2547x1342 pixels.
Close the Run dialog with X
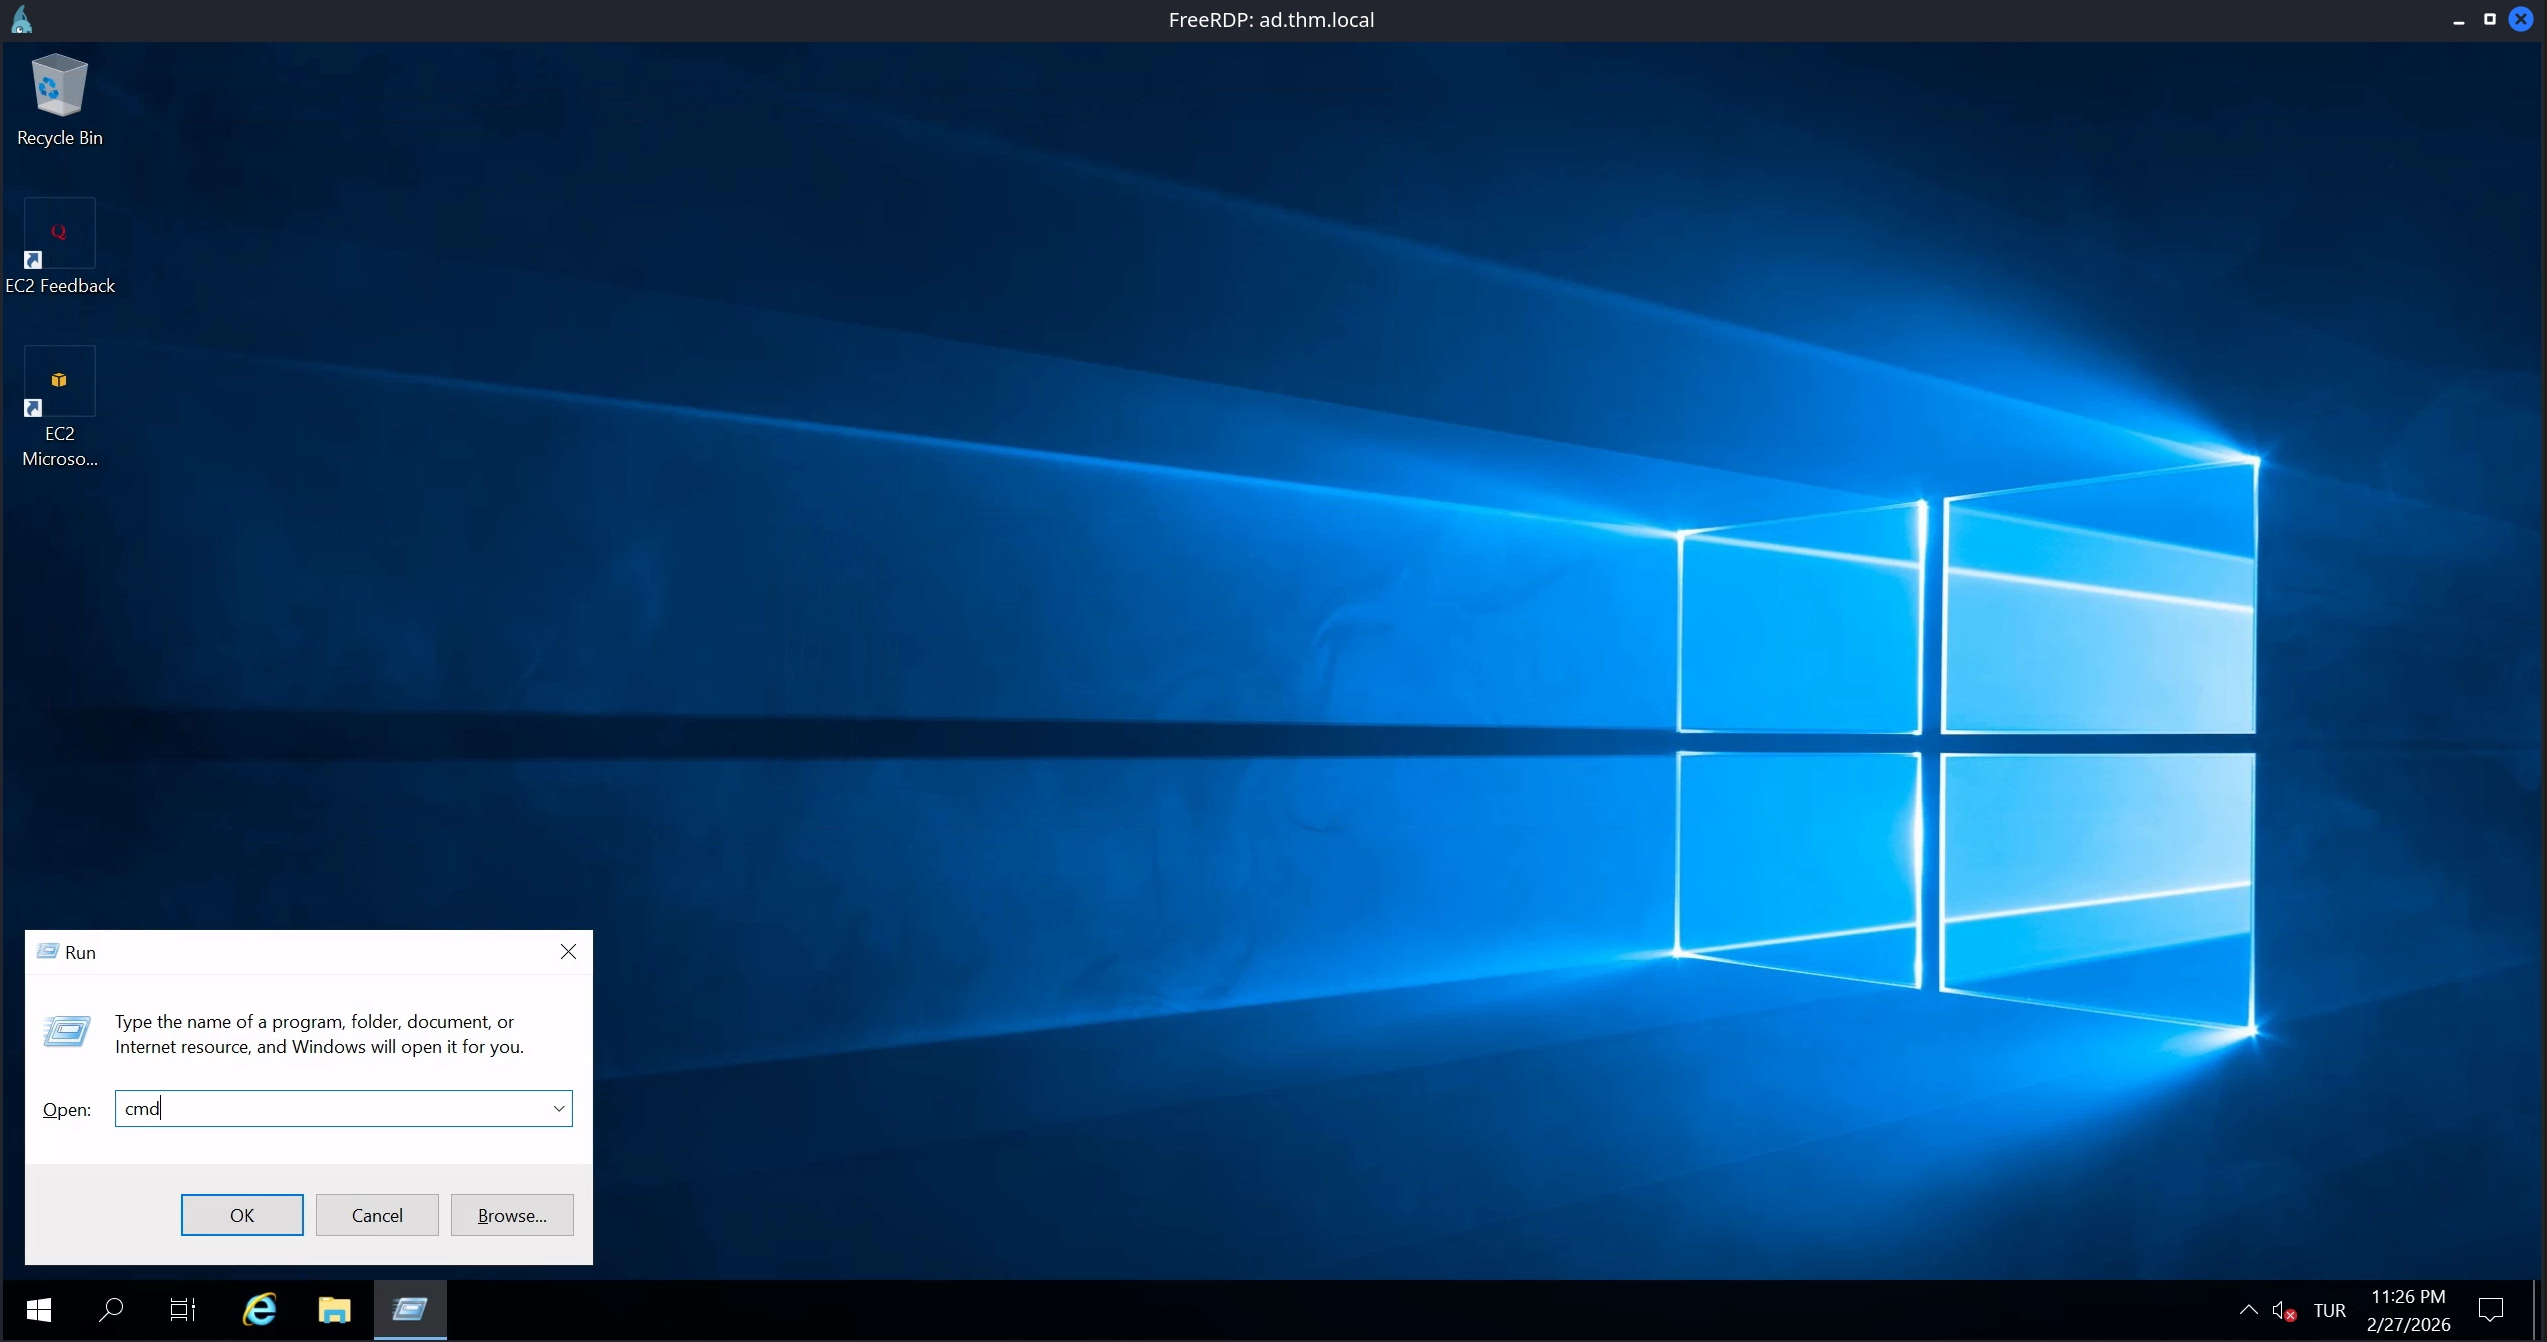[x=568, y=952]
